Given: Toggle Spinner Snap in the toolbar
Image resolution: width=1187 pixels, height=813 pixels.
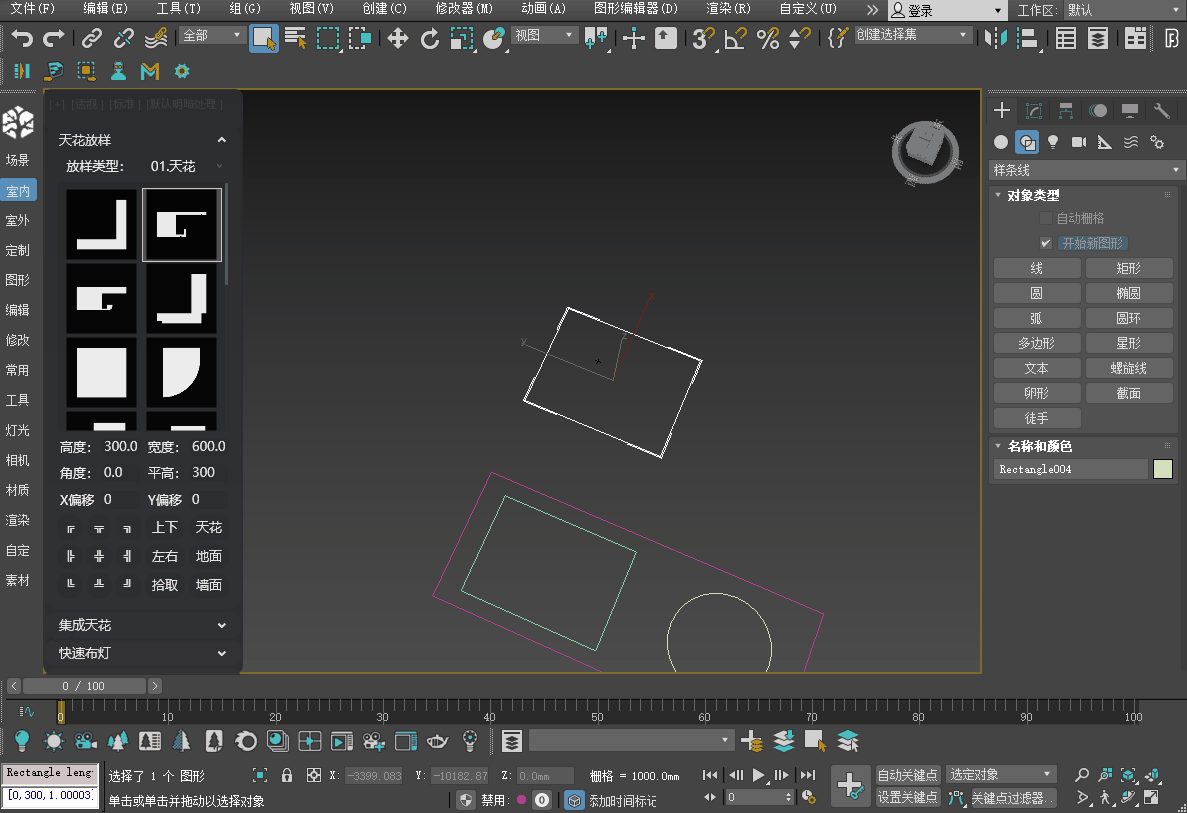Looking at the screenshot, I should 799,38.
